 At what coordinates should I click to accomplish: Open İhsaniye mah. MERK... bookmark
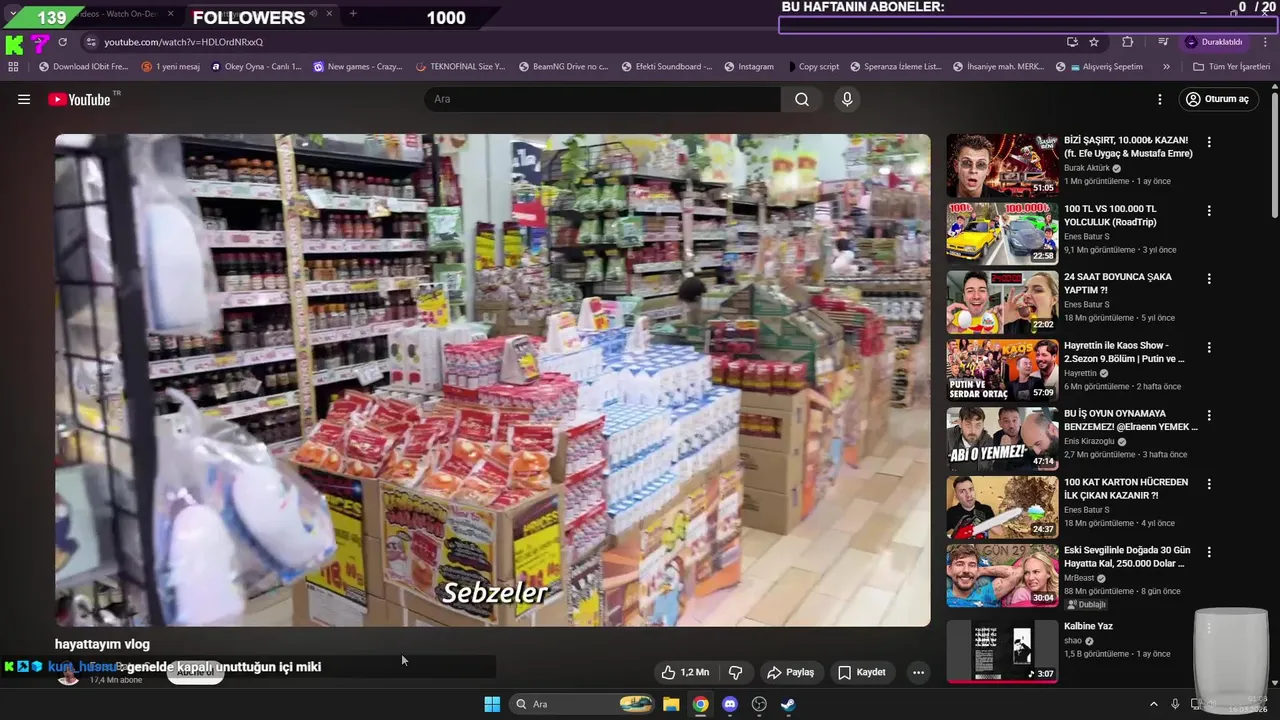998,67
